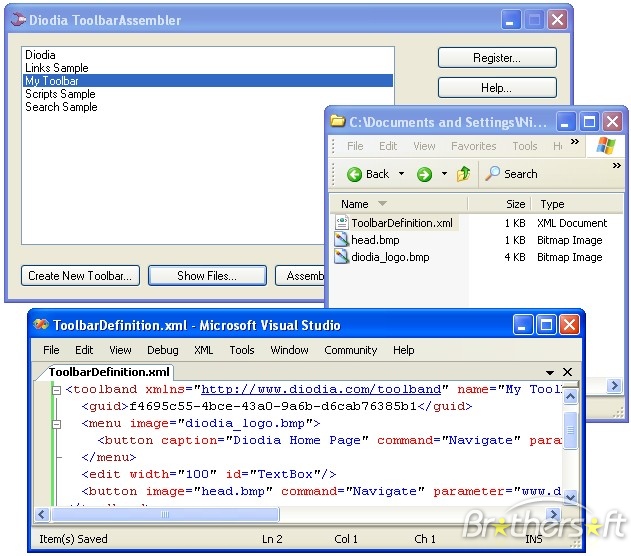The height and width of the screenshot is (556, 631).
Task: Click the editor scroll left arrow
Action: tap(41, 514)
